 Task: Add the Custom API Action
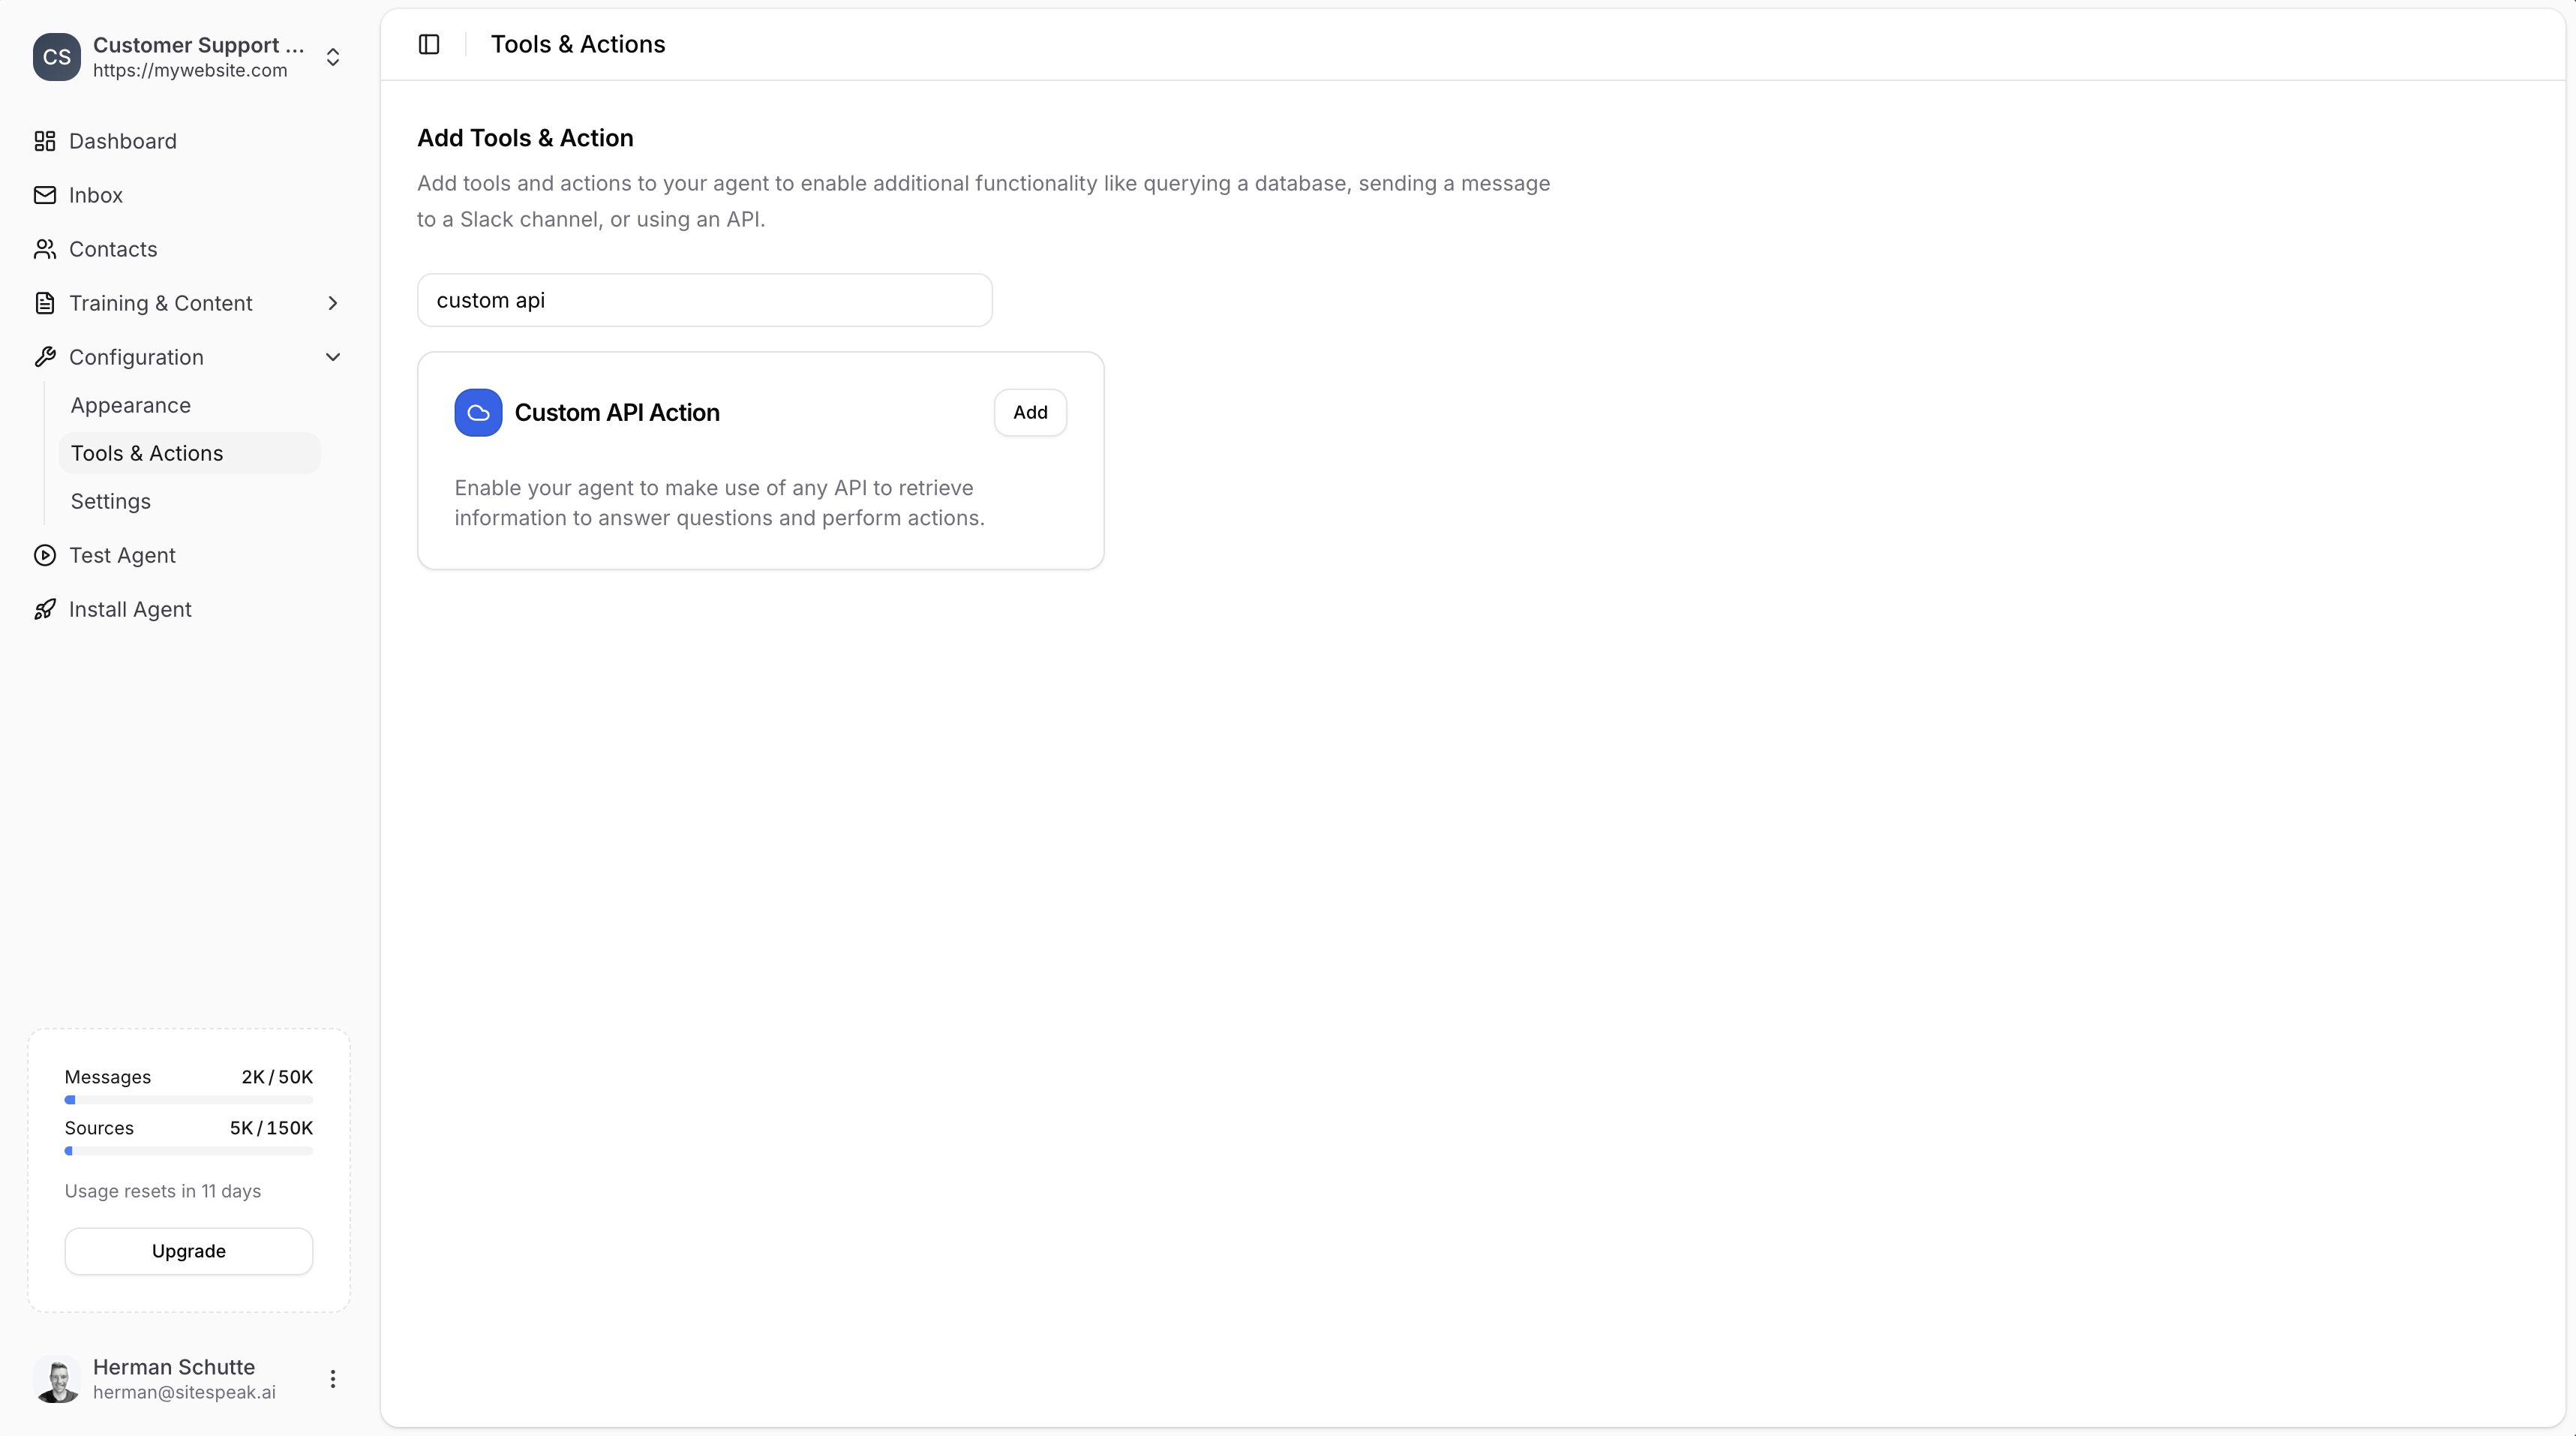pos(1030,412)
